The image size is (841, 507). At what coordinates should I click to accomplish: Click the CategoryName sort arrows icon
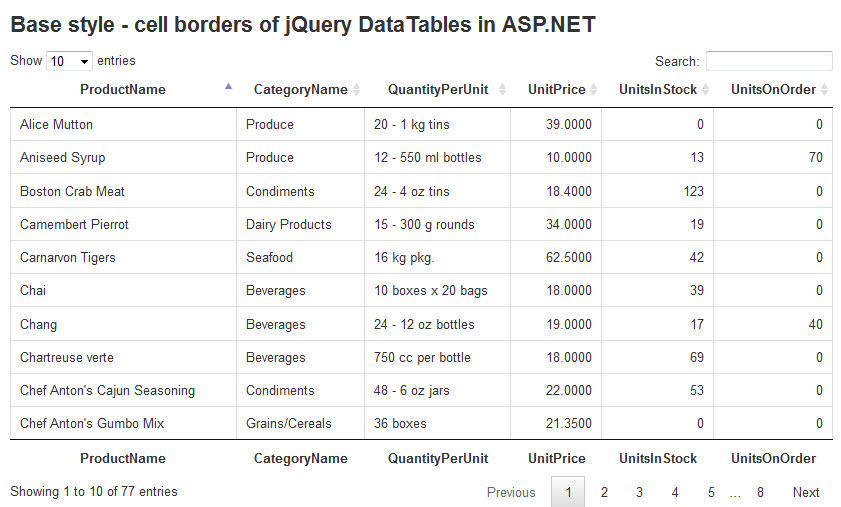pyautogui.click(x=356, y=90)
